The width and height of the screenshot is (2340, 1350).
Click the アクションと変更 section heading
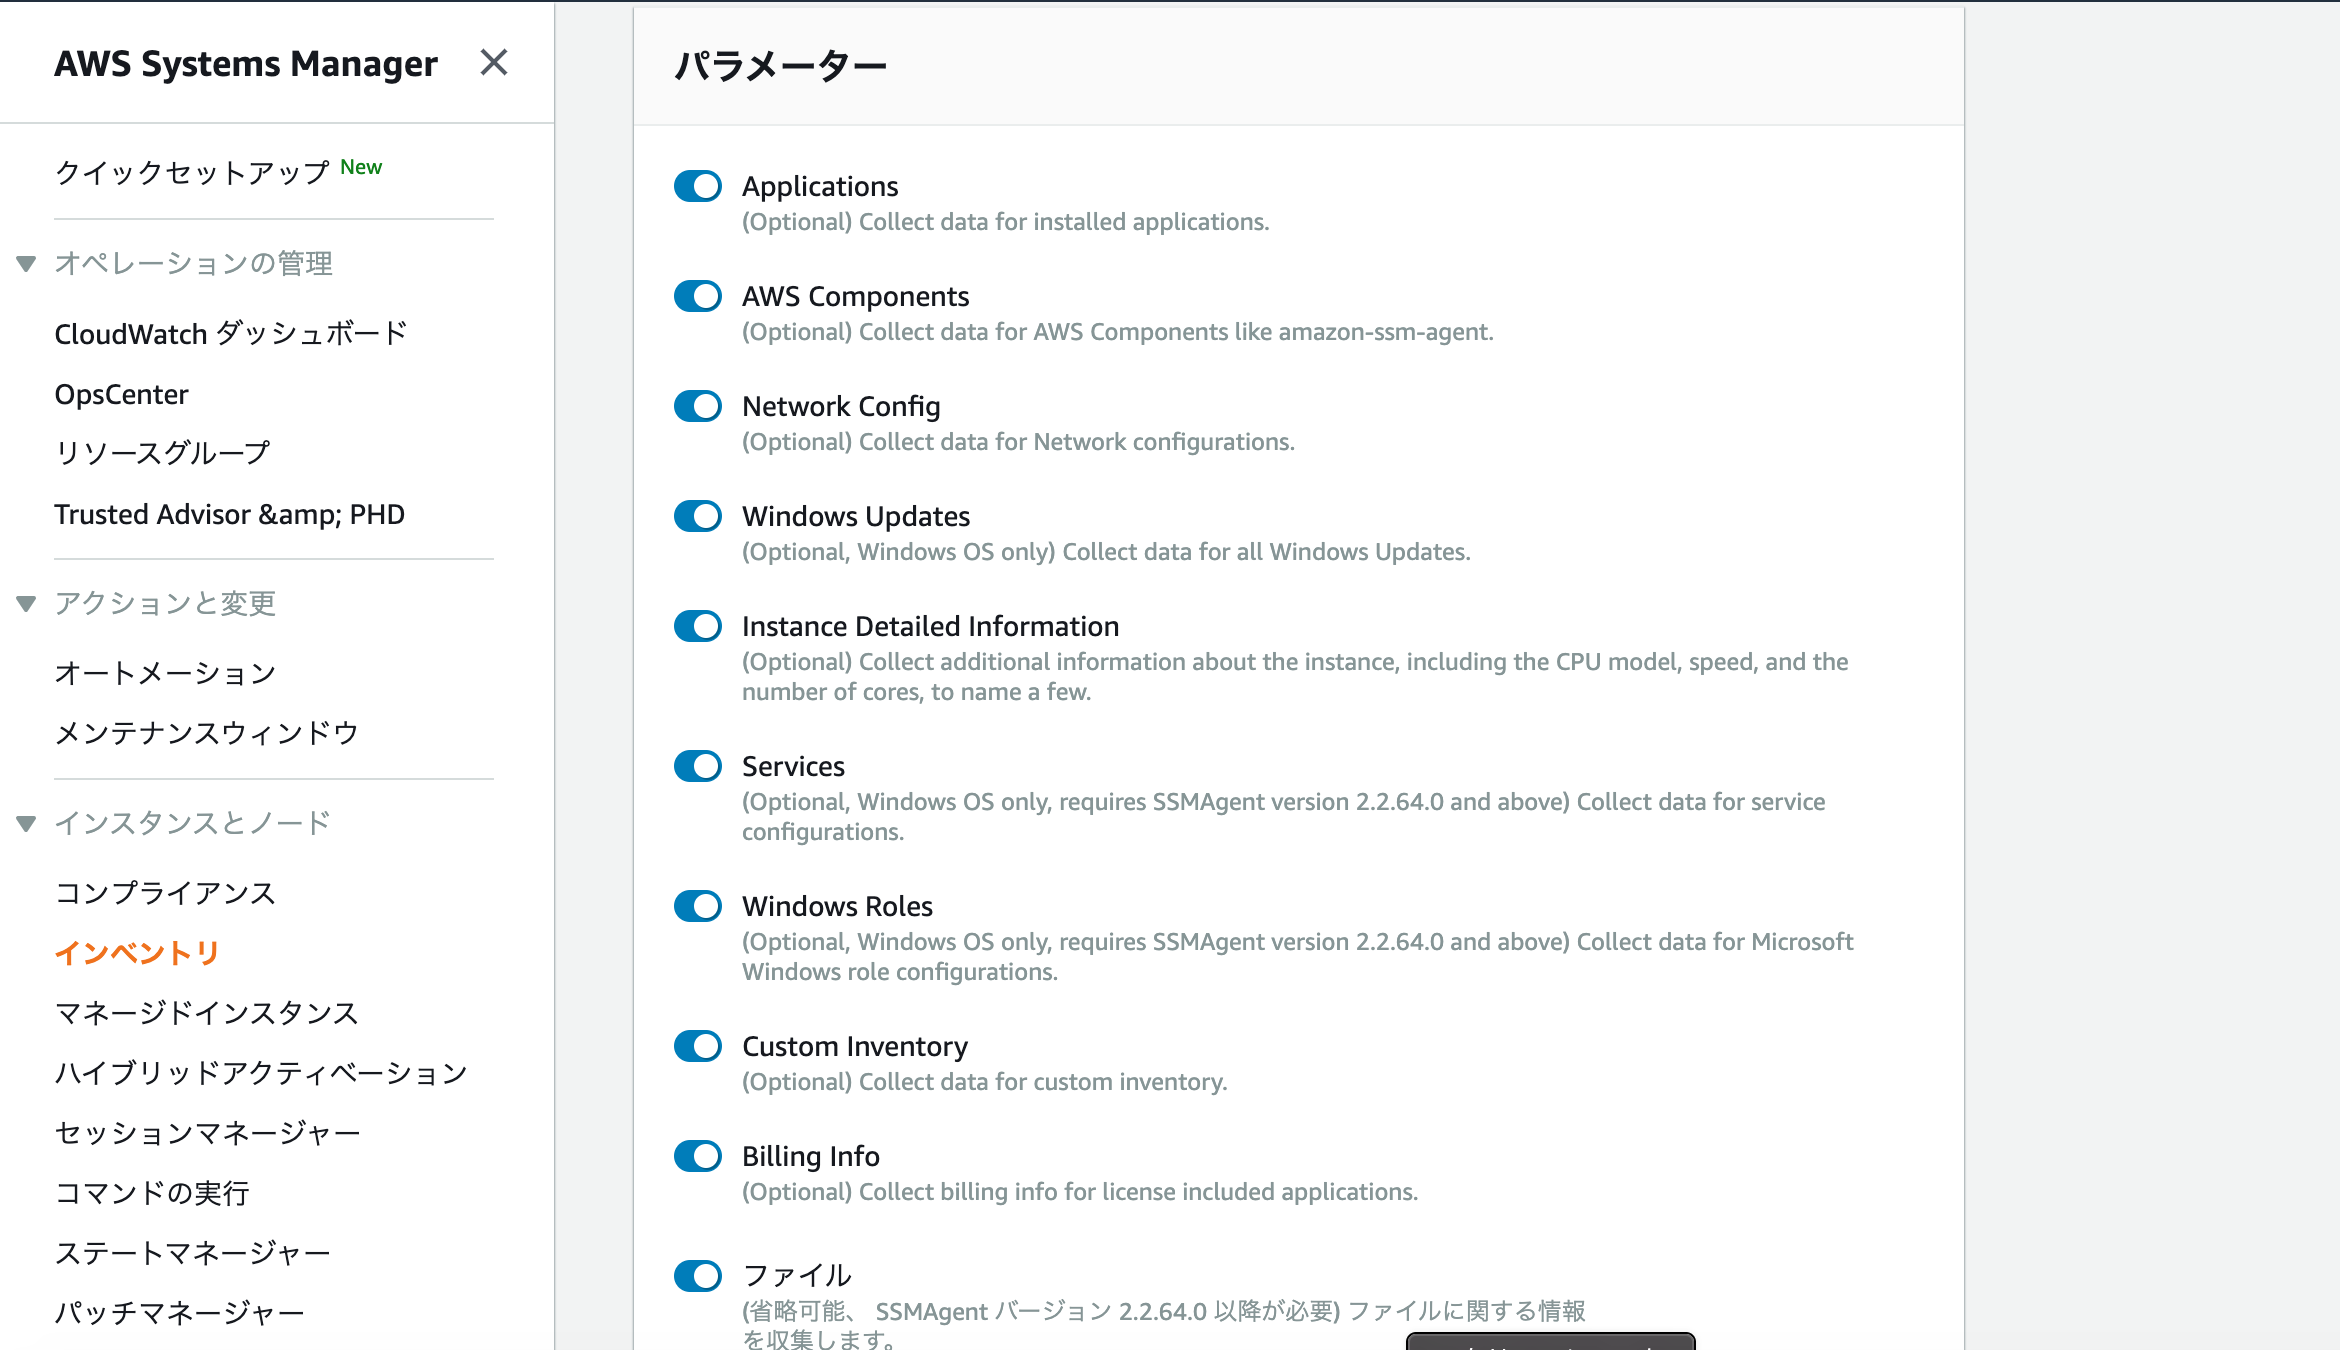click(x=165, y=603)
